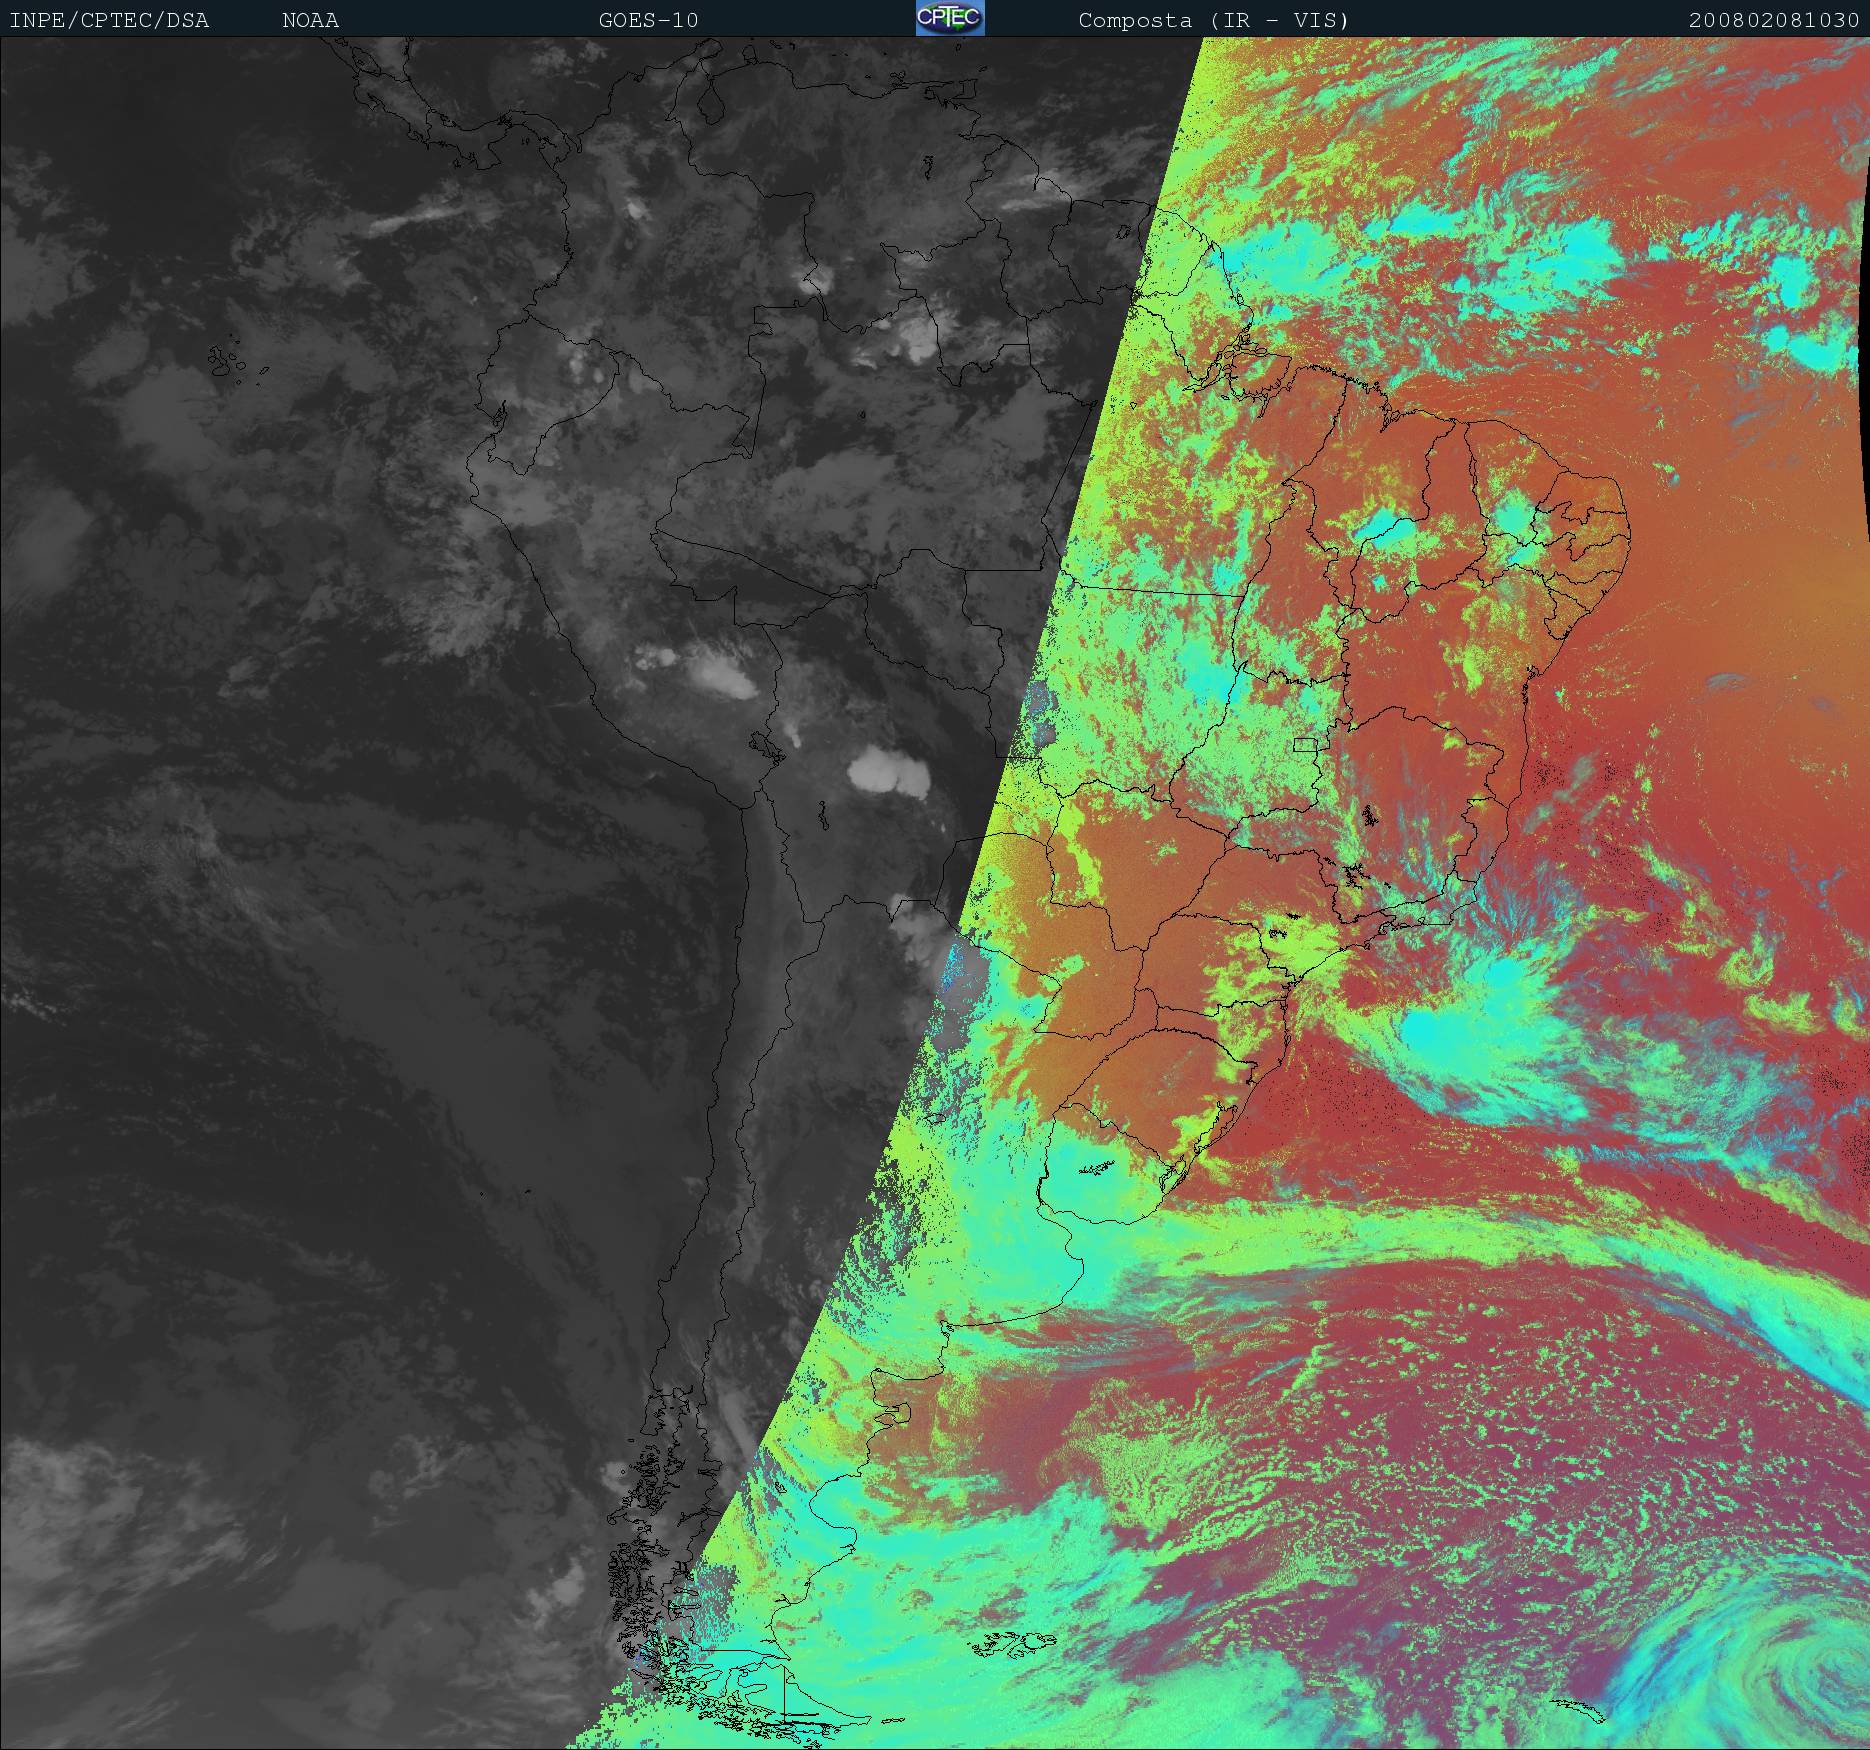
Task: Click the Galapagos Islands outline in the Pacific
Action: click(228, 361)
